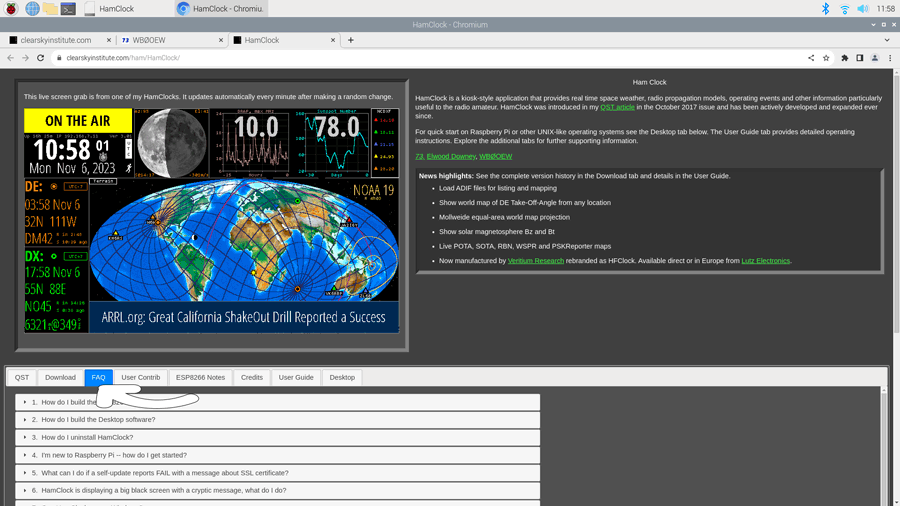This screenshot has width=900, height=506.
Task: Open the Chromium profile avatar
Action: tap(875, 58)
